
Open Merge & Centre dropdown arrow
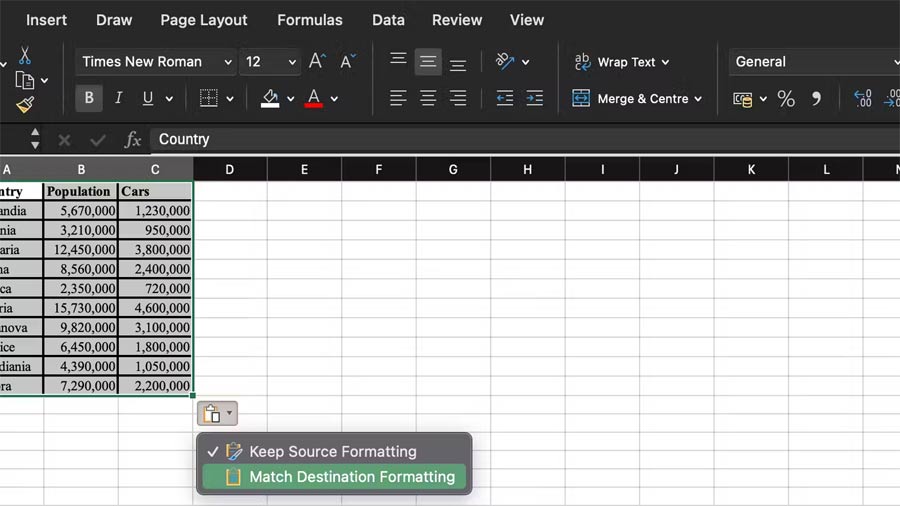698,99
